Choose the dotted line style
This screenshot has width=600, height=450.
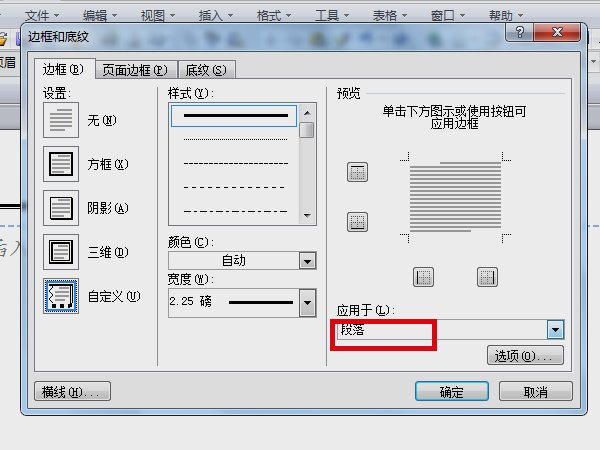tap(234, 140)
